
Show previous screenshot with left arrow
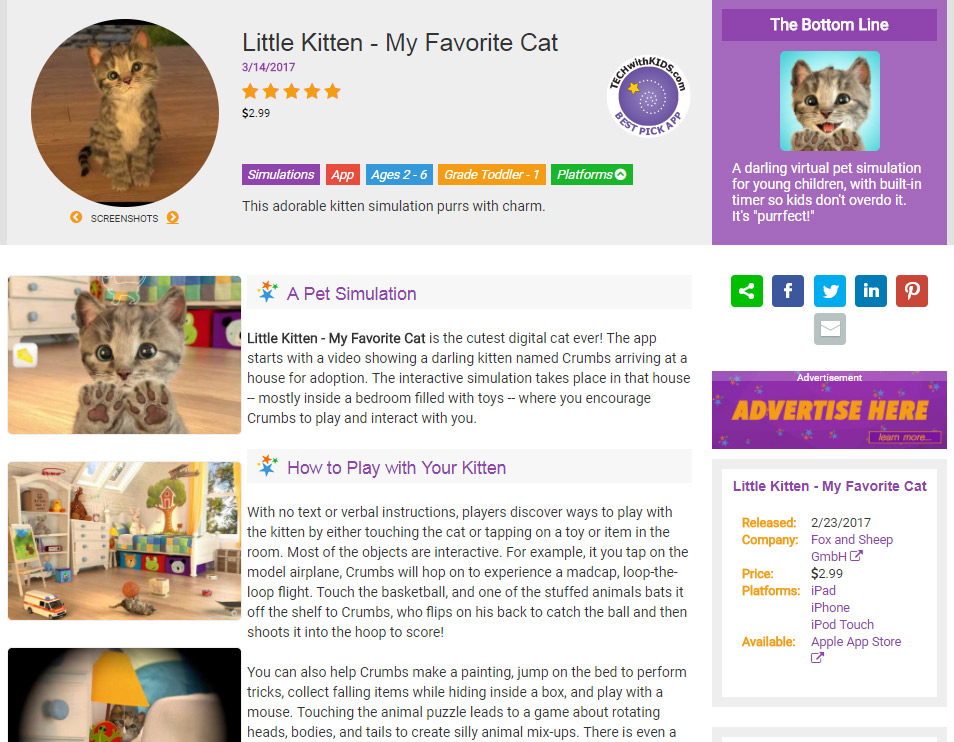(76, 217)
